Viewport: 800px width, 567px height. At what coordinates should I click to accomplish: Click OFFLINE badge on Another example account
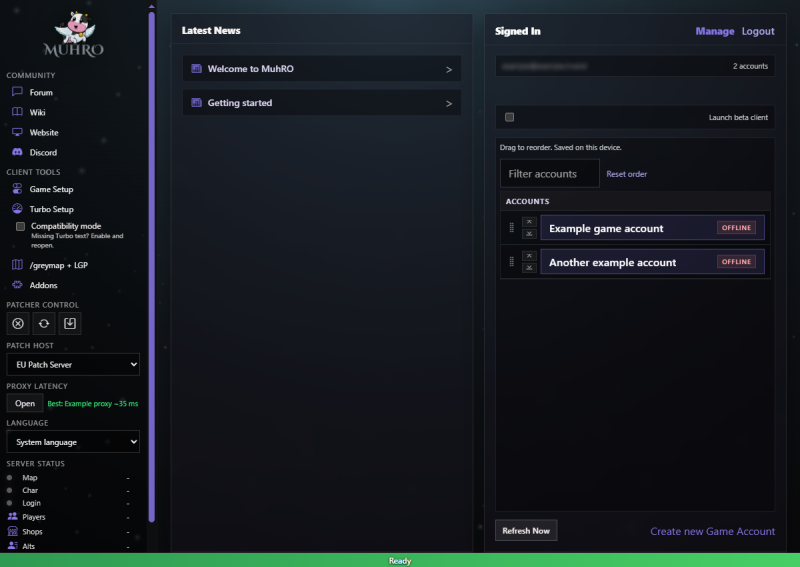[736, 262]
